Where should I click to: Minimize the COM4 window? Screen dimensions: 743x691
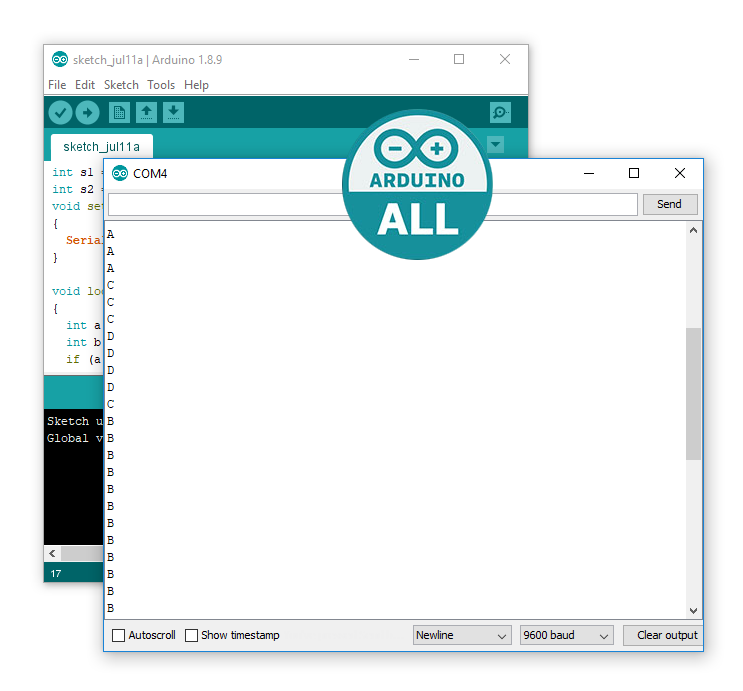(x=589, y=173)
